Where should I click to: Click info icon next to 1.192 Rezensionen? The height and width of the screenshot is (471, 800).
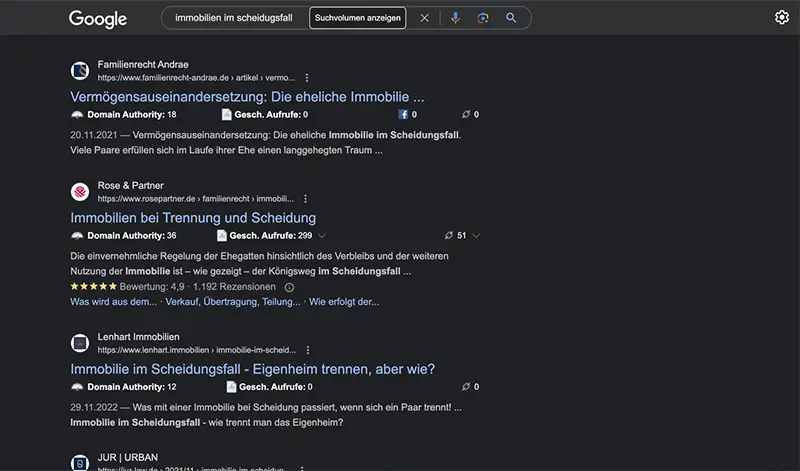[x=289, y=287]
